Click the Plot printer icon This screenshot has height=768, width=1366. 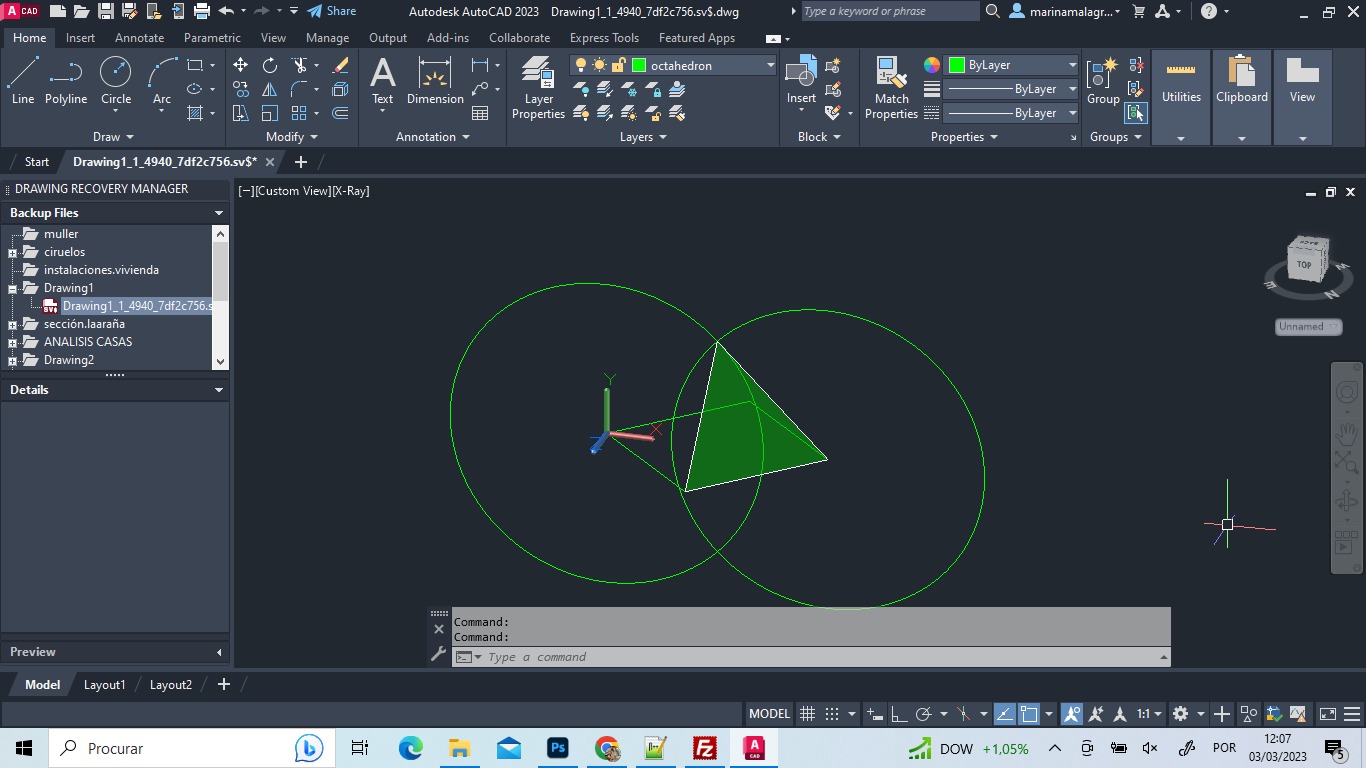point(201,11)
